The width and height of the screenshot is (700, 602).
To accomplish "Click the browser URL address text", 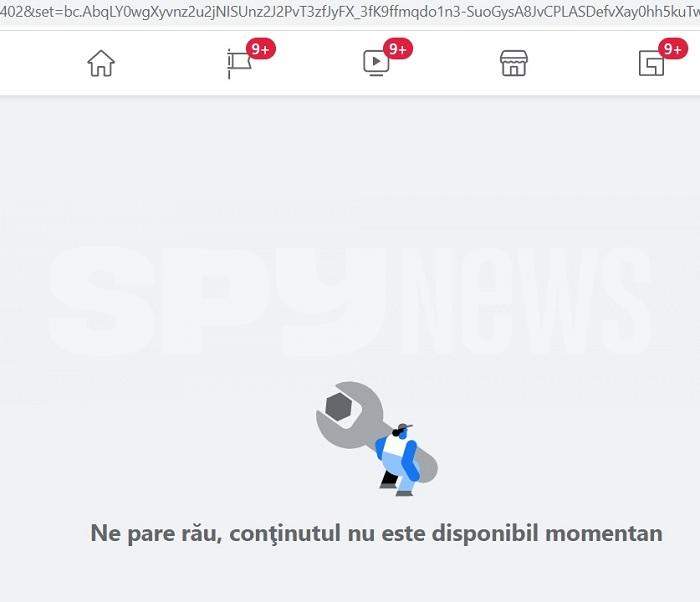I will (x=350, y=12).
